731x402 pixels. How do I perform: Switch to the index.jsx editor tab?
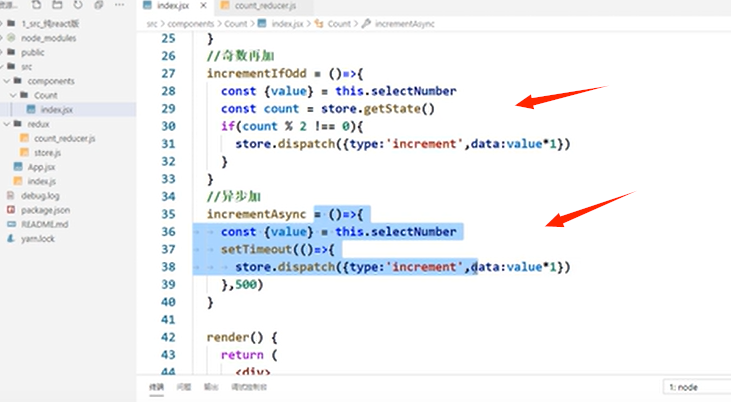172,6
